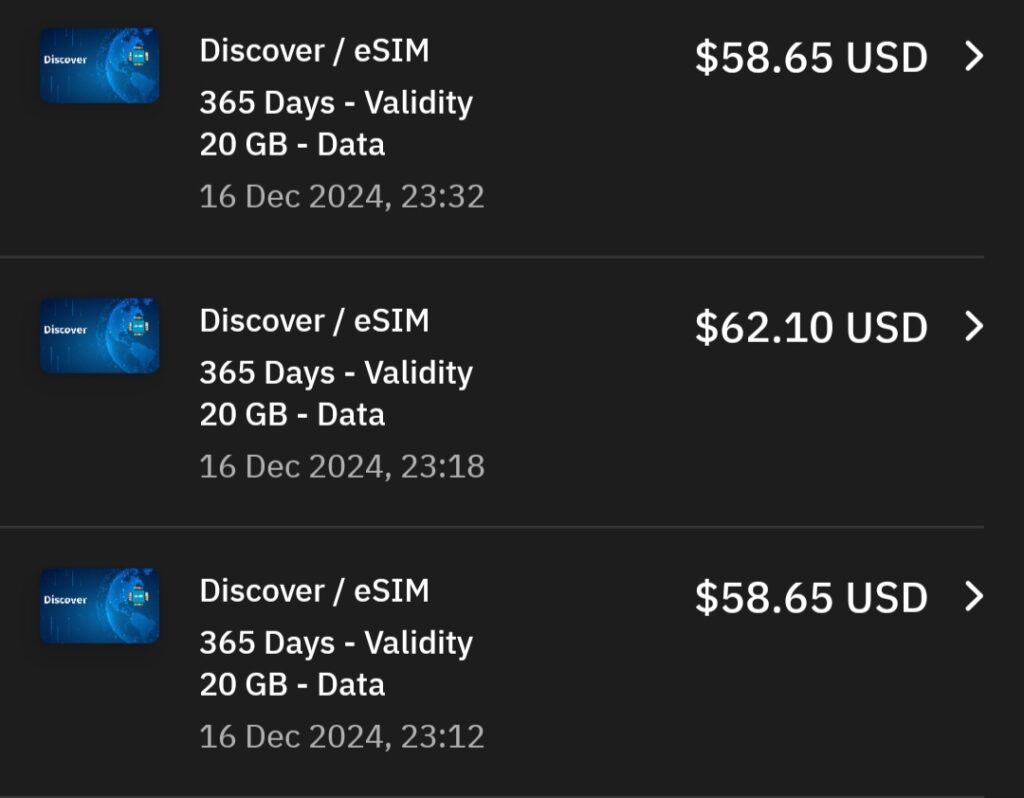The height and width of the screenshot is (798, 1024).
Task: Click the "Discover / eSIM" title of the 23:12 order
Action: tap(314, 591)
